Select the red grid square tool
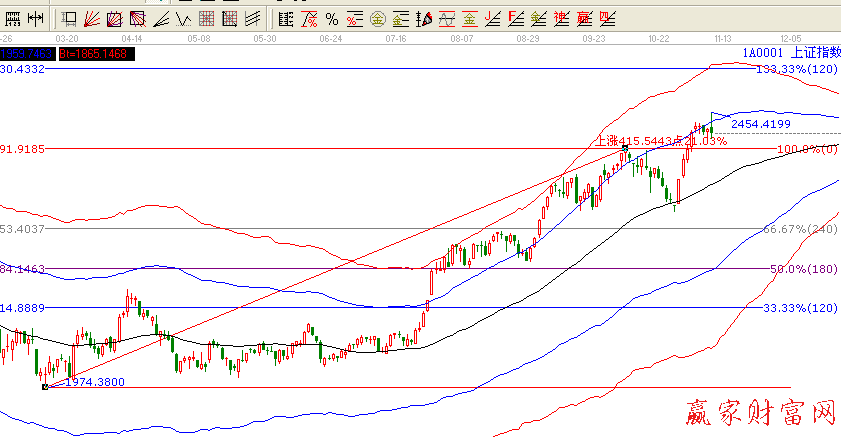841x437 pixels. click(206, 18)
